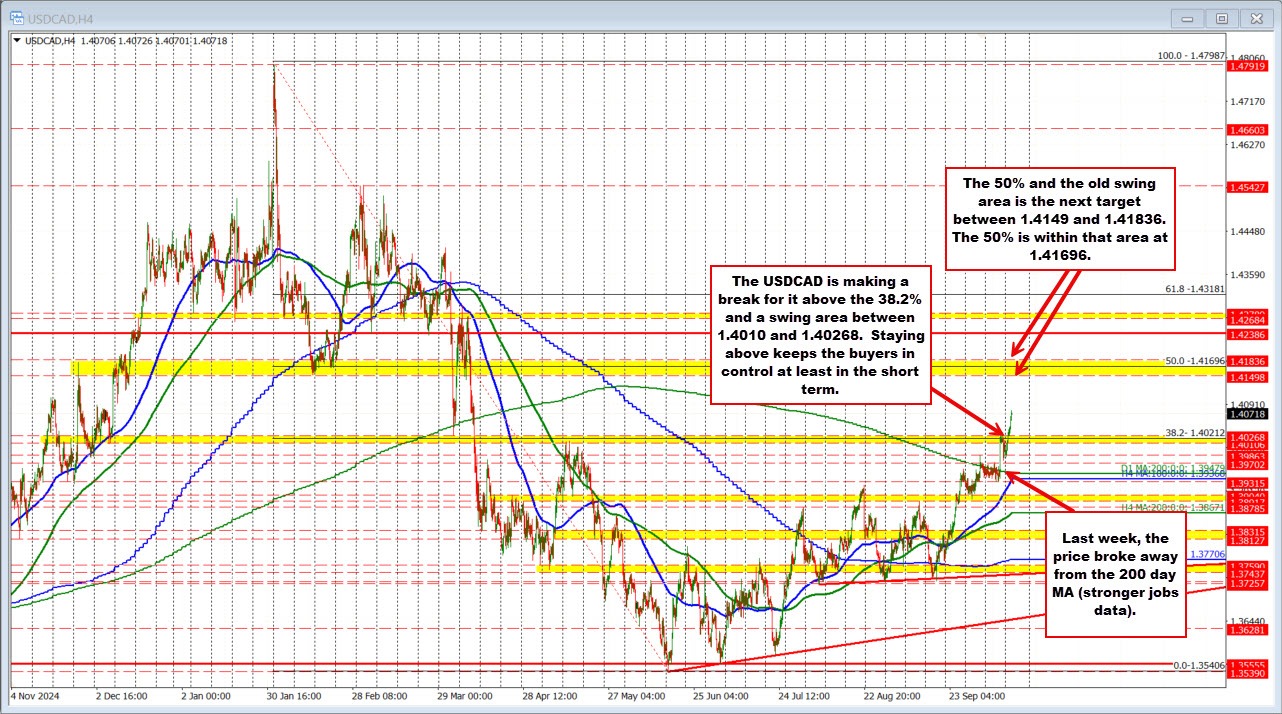Maximize the USDCAD,H4 chart window

[1221, 17]
